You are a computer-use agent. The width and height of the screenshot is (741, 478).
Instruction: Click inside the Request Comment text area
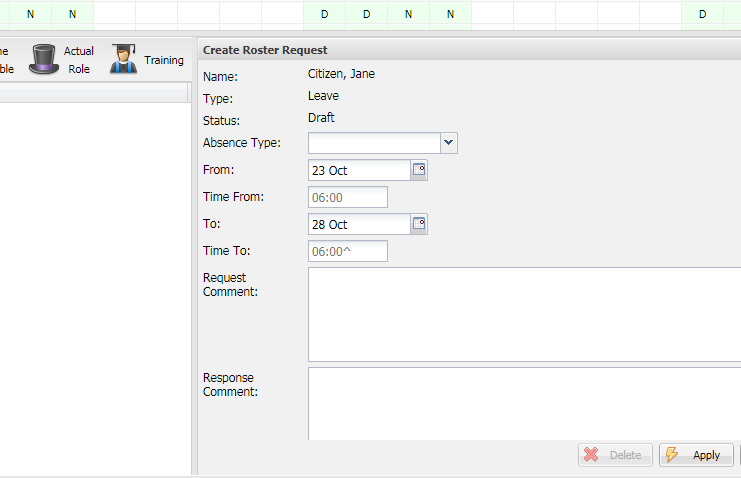pos(525,314)
